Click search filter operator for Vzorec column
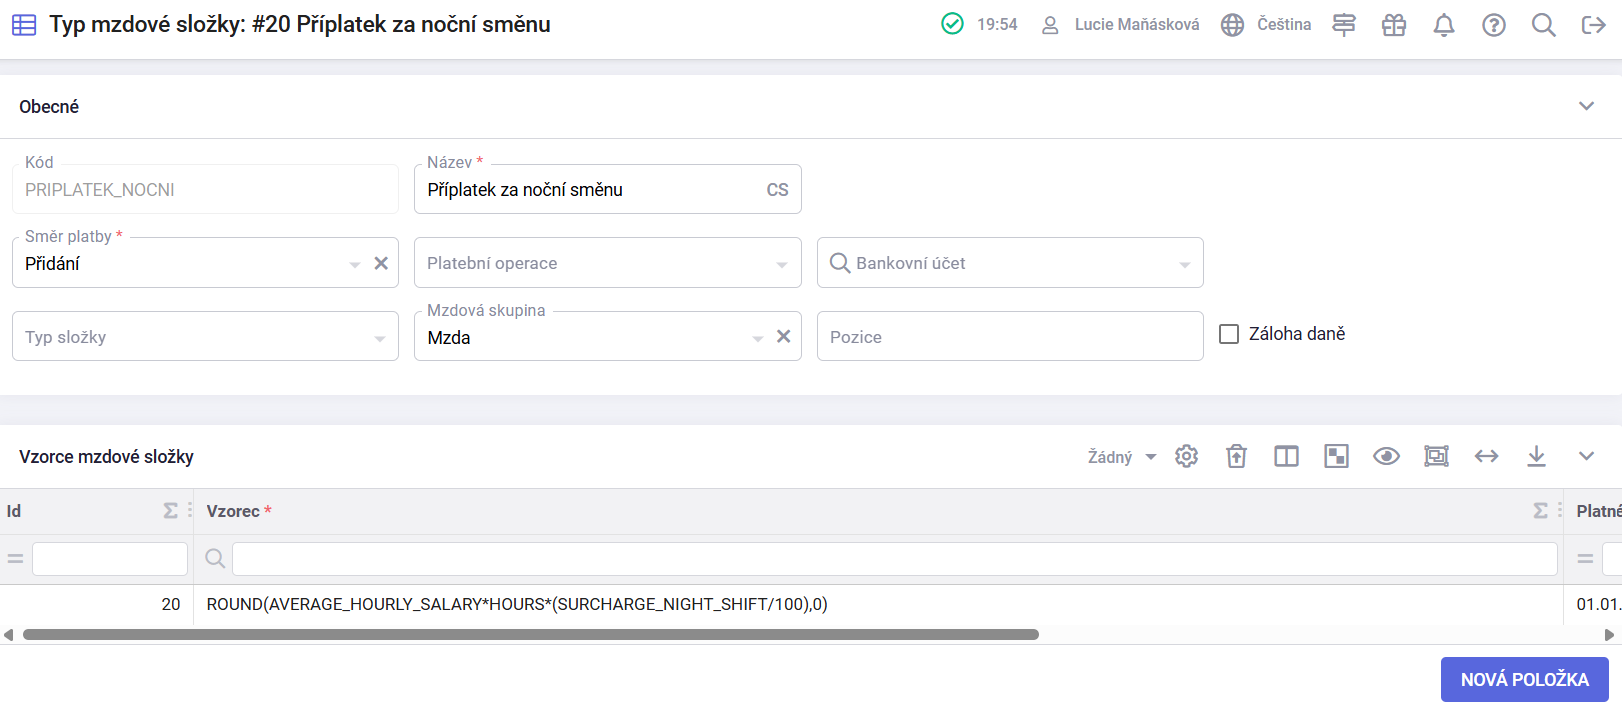The image size is (1622, 707). pyautogui.click(x=215, y=559)
